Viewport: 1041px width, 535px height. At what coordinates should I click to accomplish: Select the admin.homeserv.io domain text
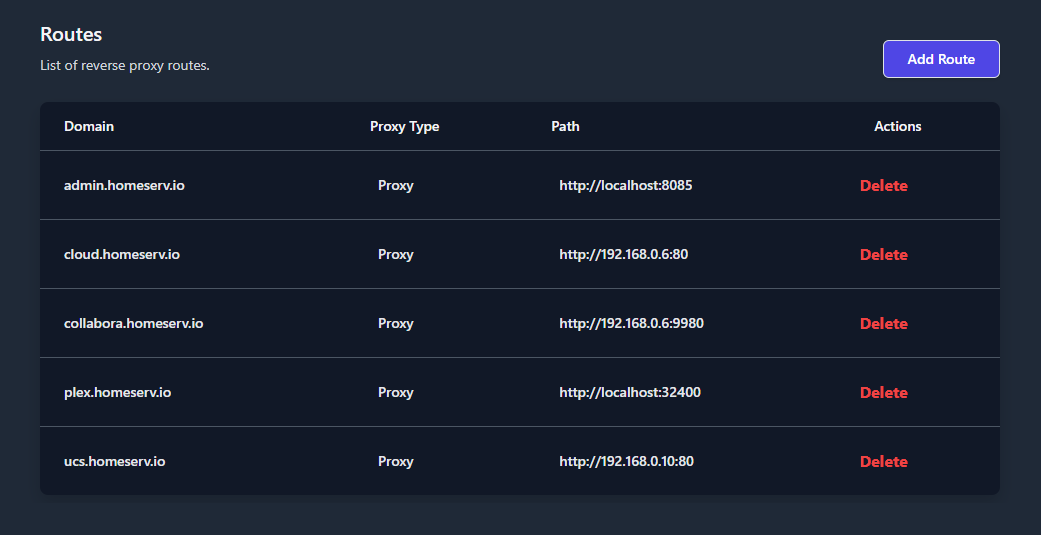(124, 186)
